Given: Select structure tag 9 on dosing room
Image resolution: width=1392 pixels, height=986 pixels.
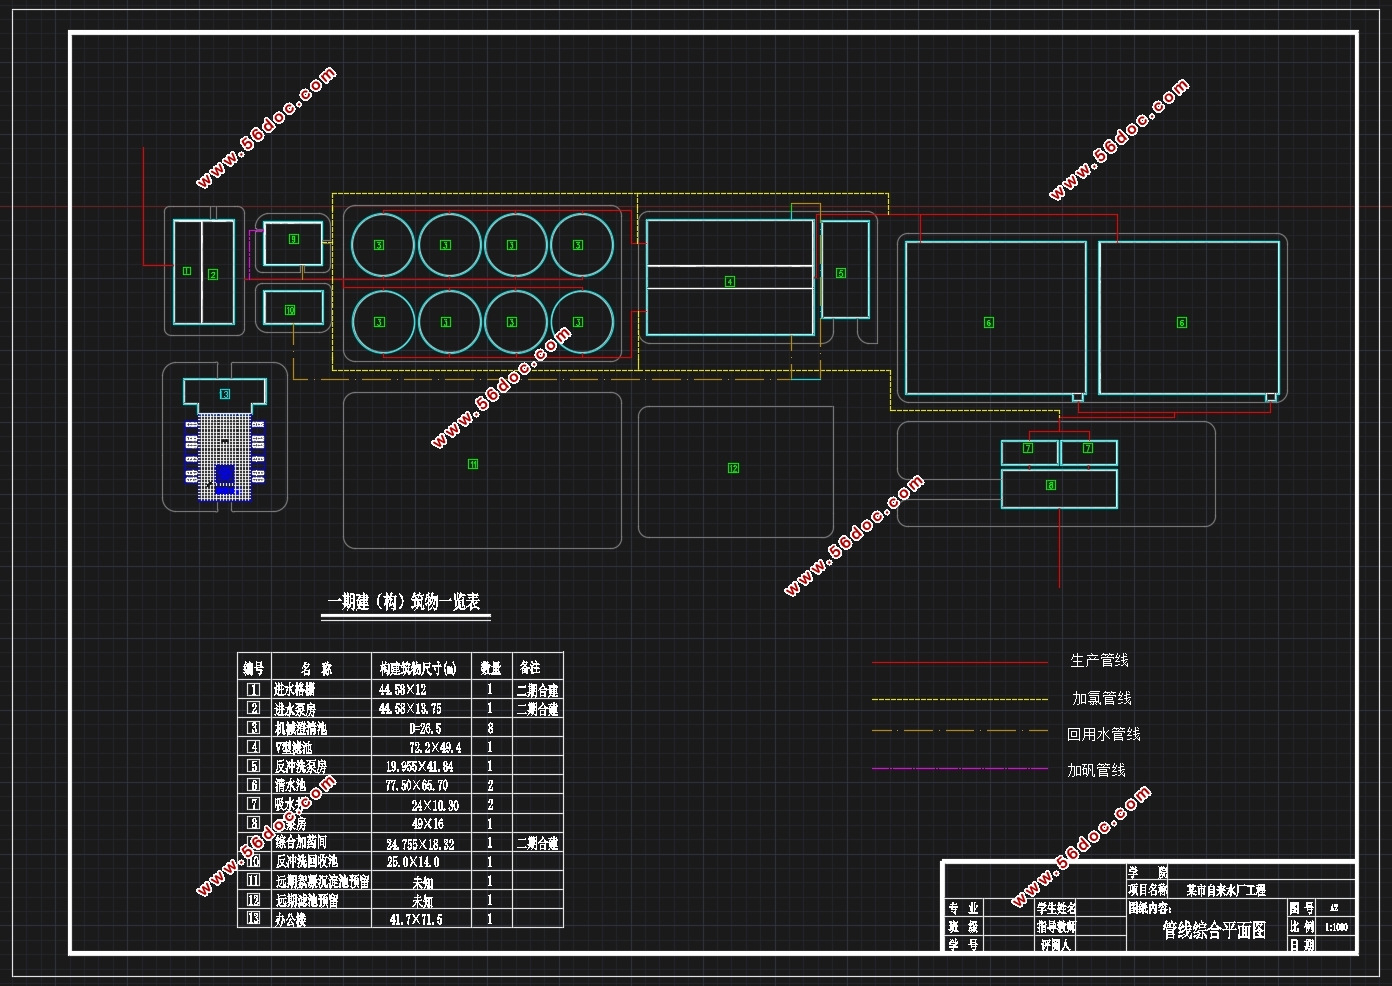Looking at the screenshot, I should [293, 239].
